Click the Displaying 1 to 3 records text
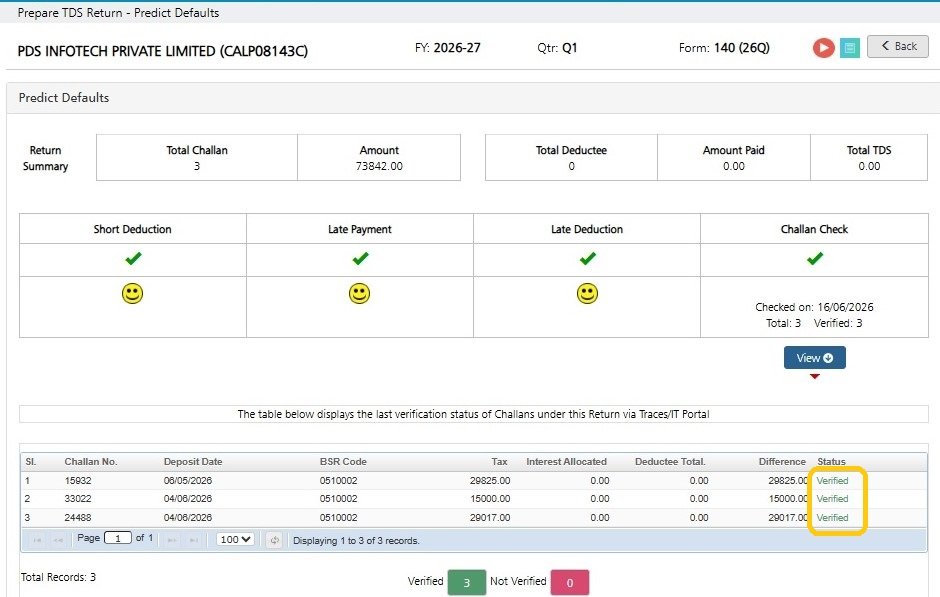Screen dimensions: 940x597 point(356,541)
